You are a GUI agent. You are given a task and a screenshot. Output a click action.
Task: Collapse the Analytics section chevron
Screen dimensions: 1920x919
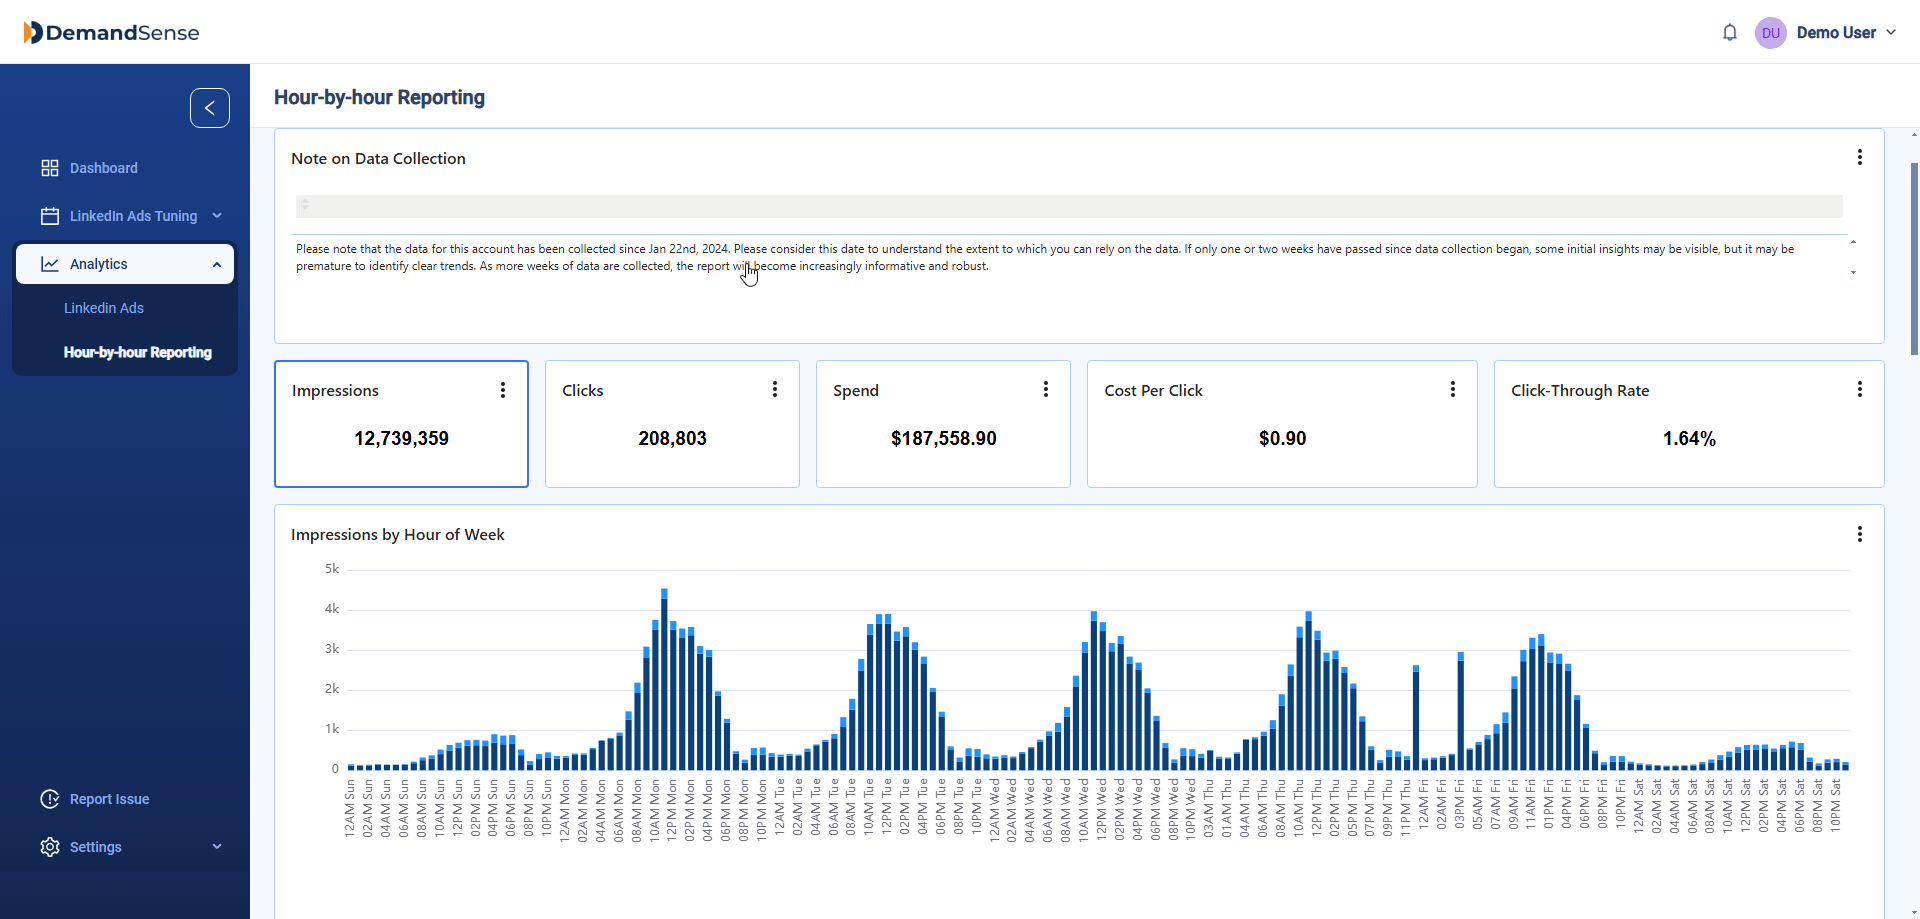216,264
